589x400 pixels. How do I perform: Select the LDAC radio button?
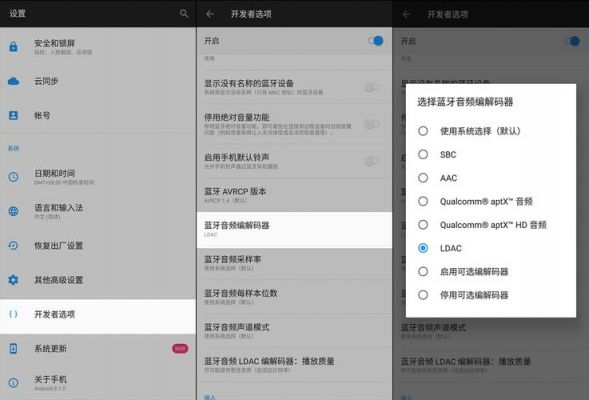tap(423, 248)
